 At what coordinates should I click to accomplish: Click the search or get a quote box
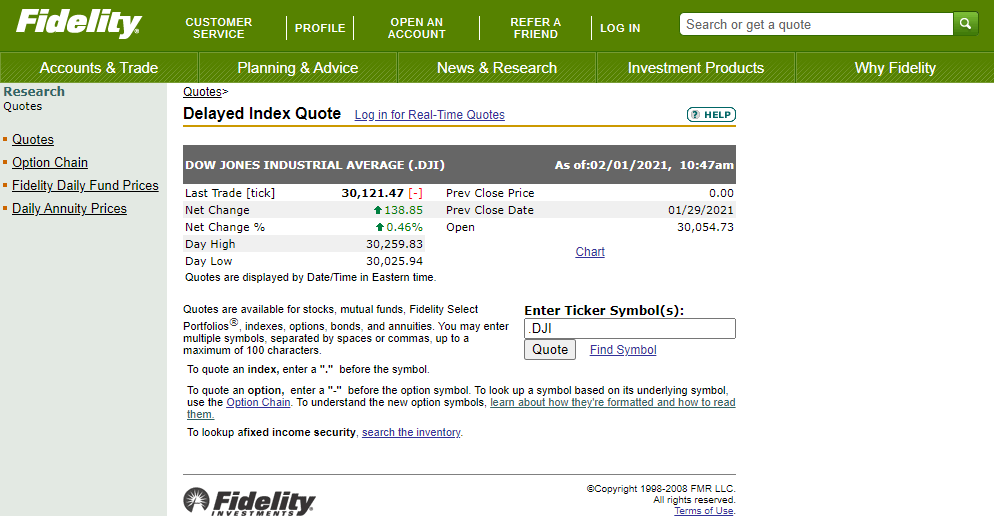[x=815, y=24]
